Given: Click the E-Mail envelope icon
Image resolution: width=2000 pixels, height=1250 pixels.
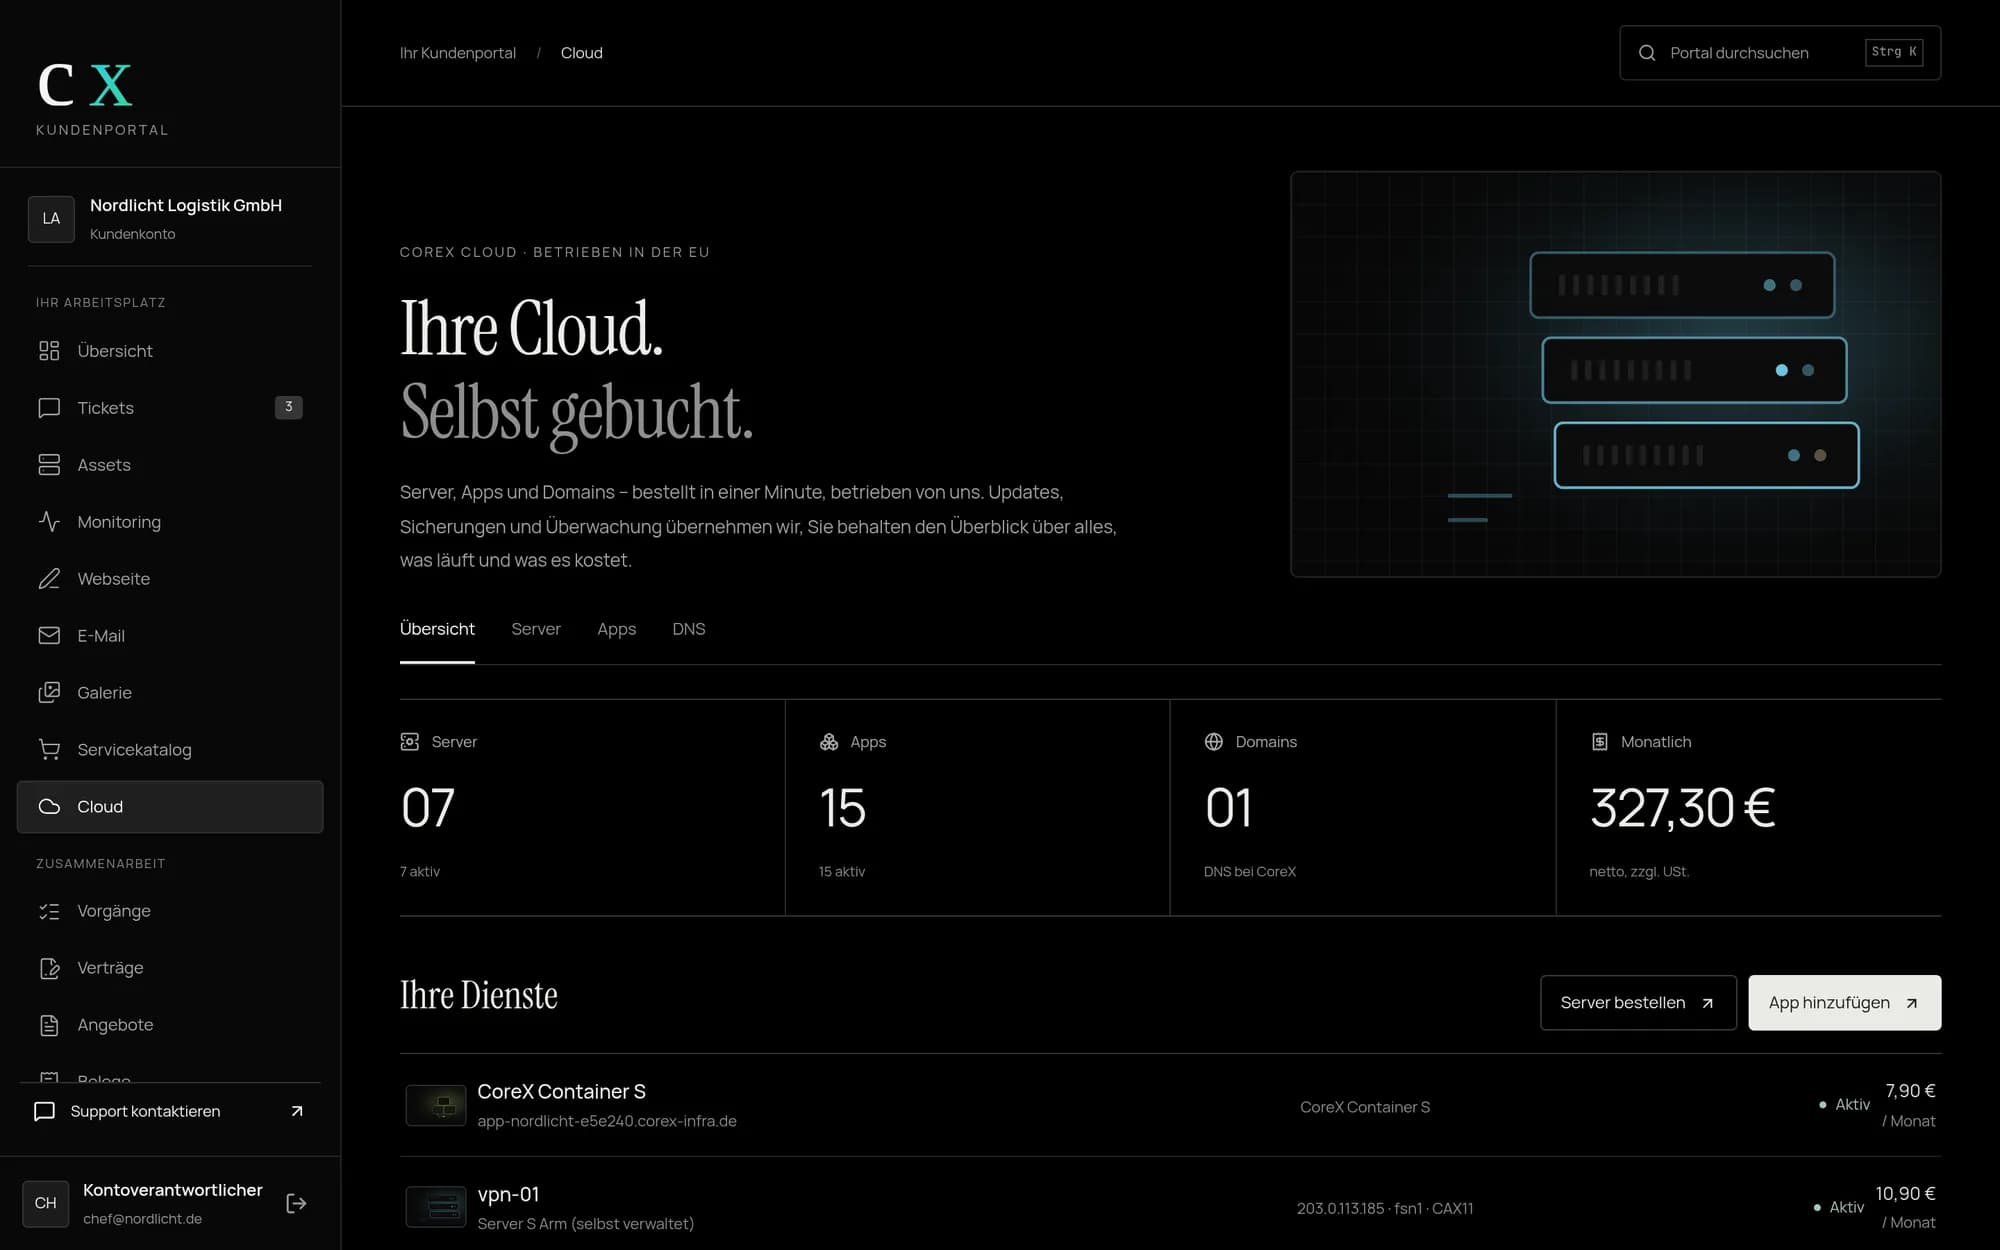Looking at the screenshot, I should point(49,636).
